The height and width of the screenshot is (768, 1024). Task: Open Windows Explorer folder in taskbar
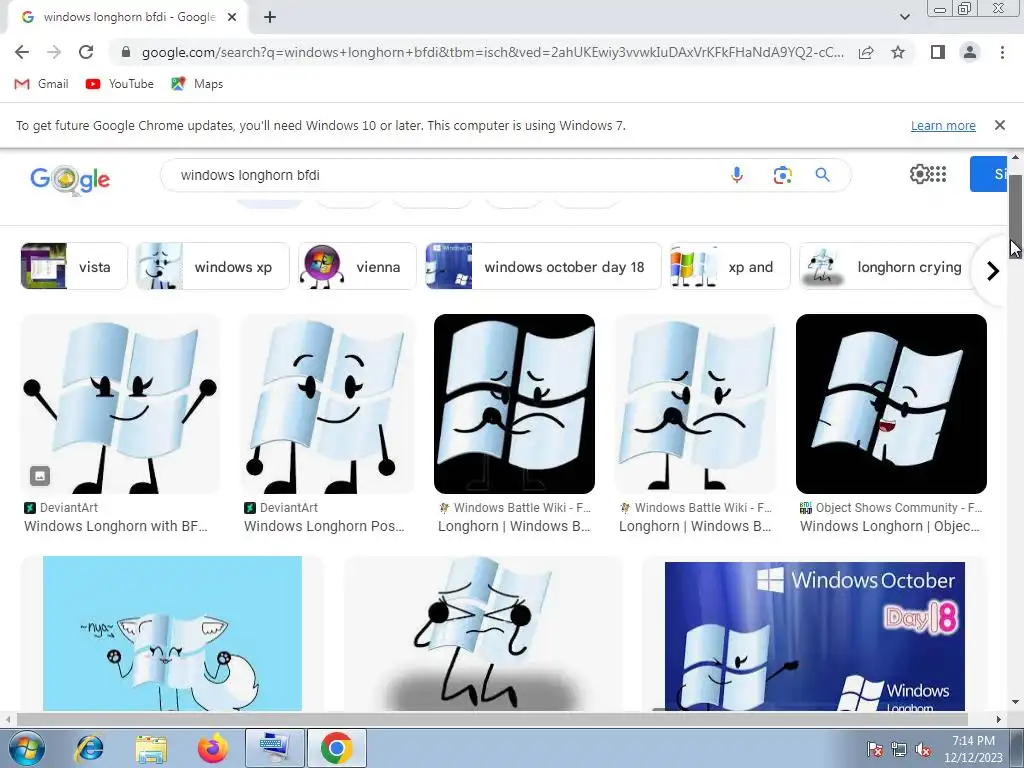pyautogui.click(x=151, y=748)
